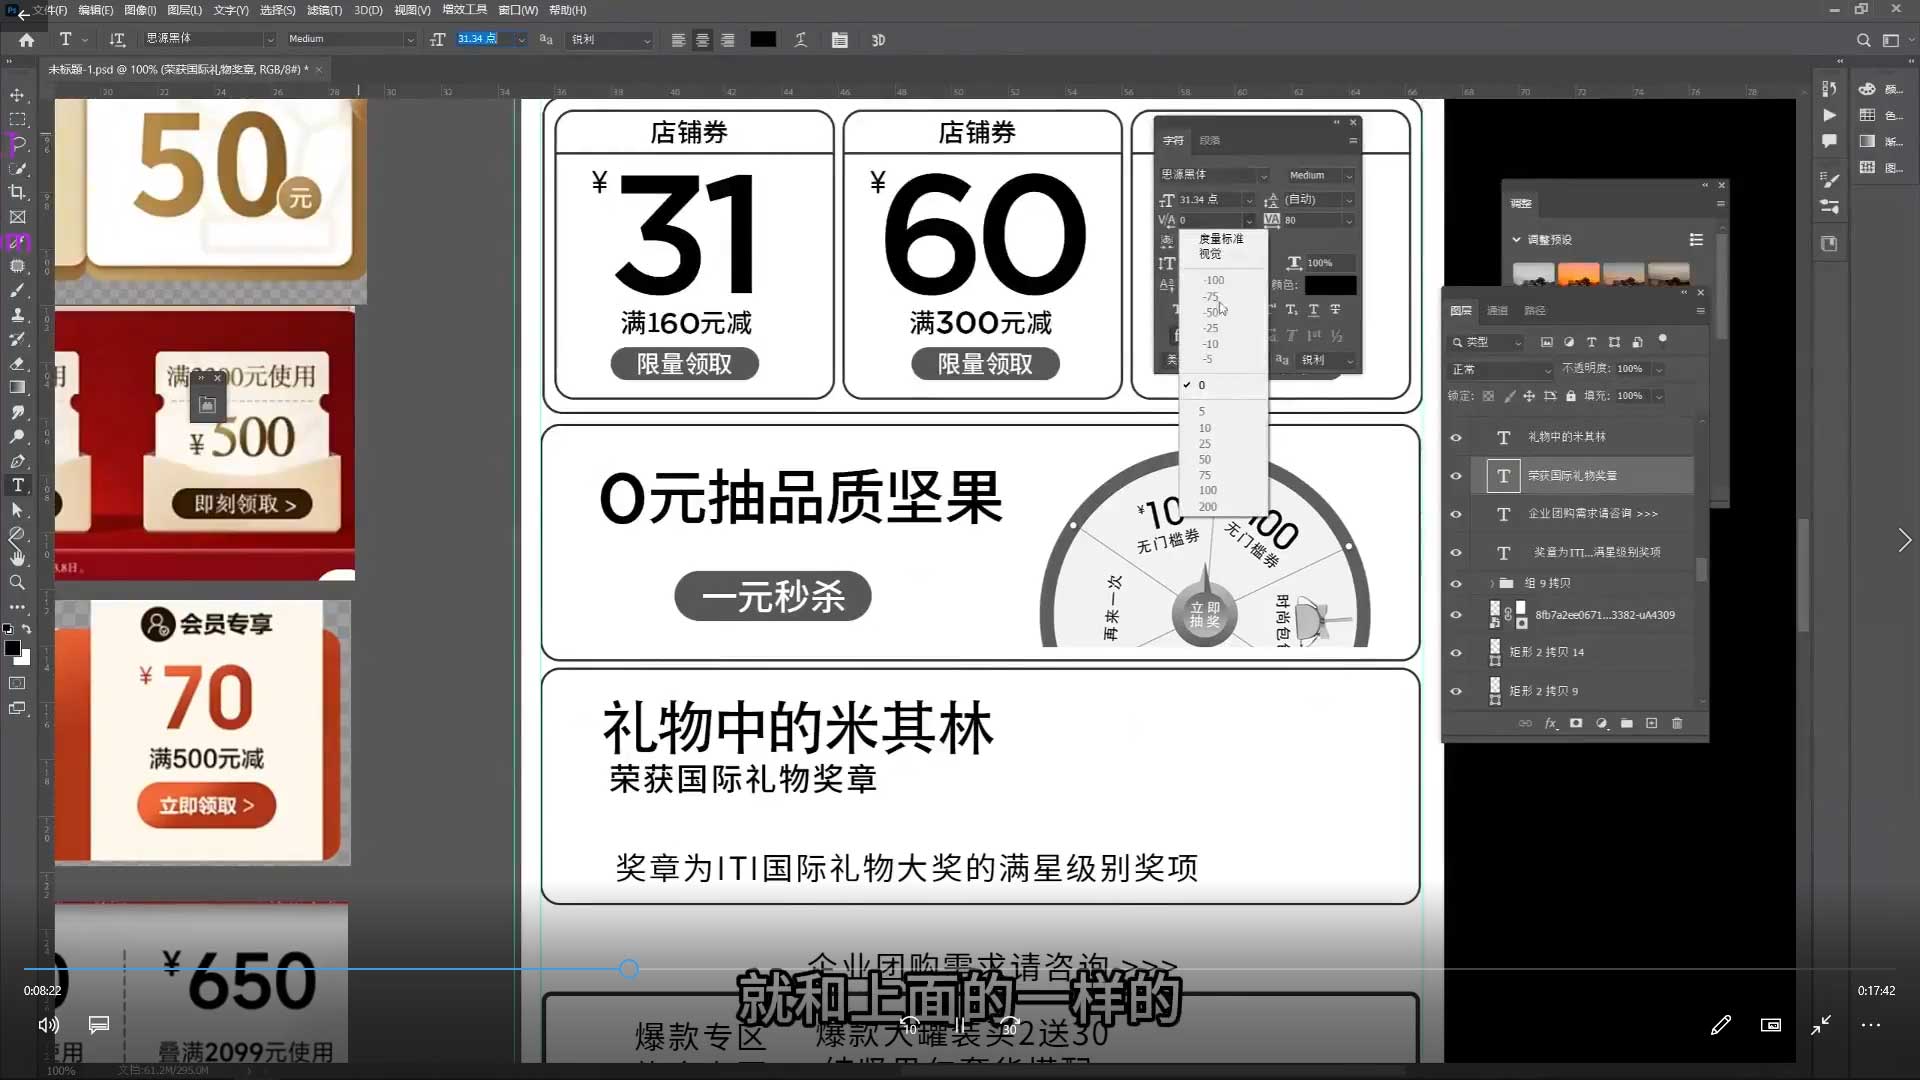Toggle the lock all button in the Layers panel
The height and width of the screenshot is (1080, 1920).
click(1571, 396)
